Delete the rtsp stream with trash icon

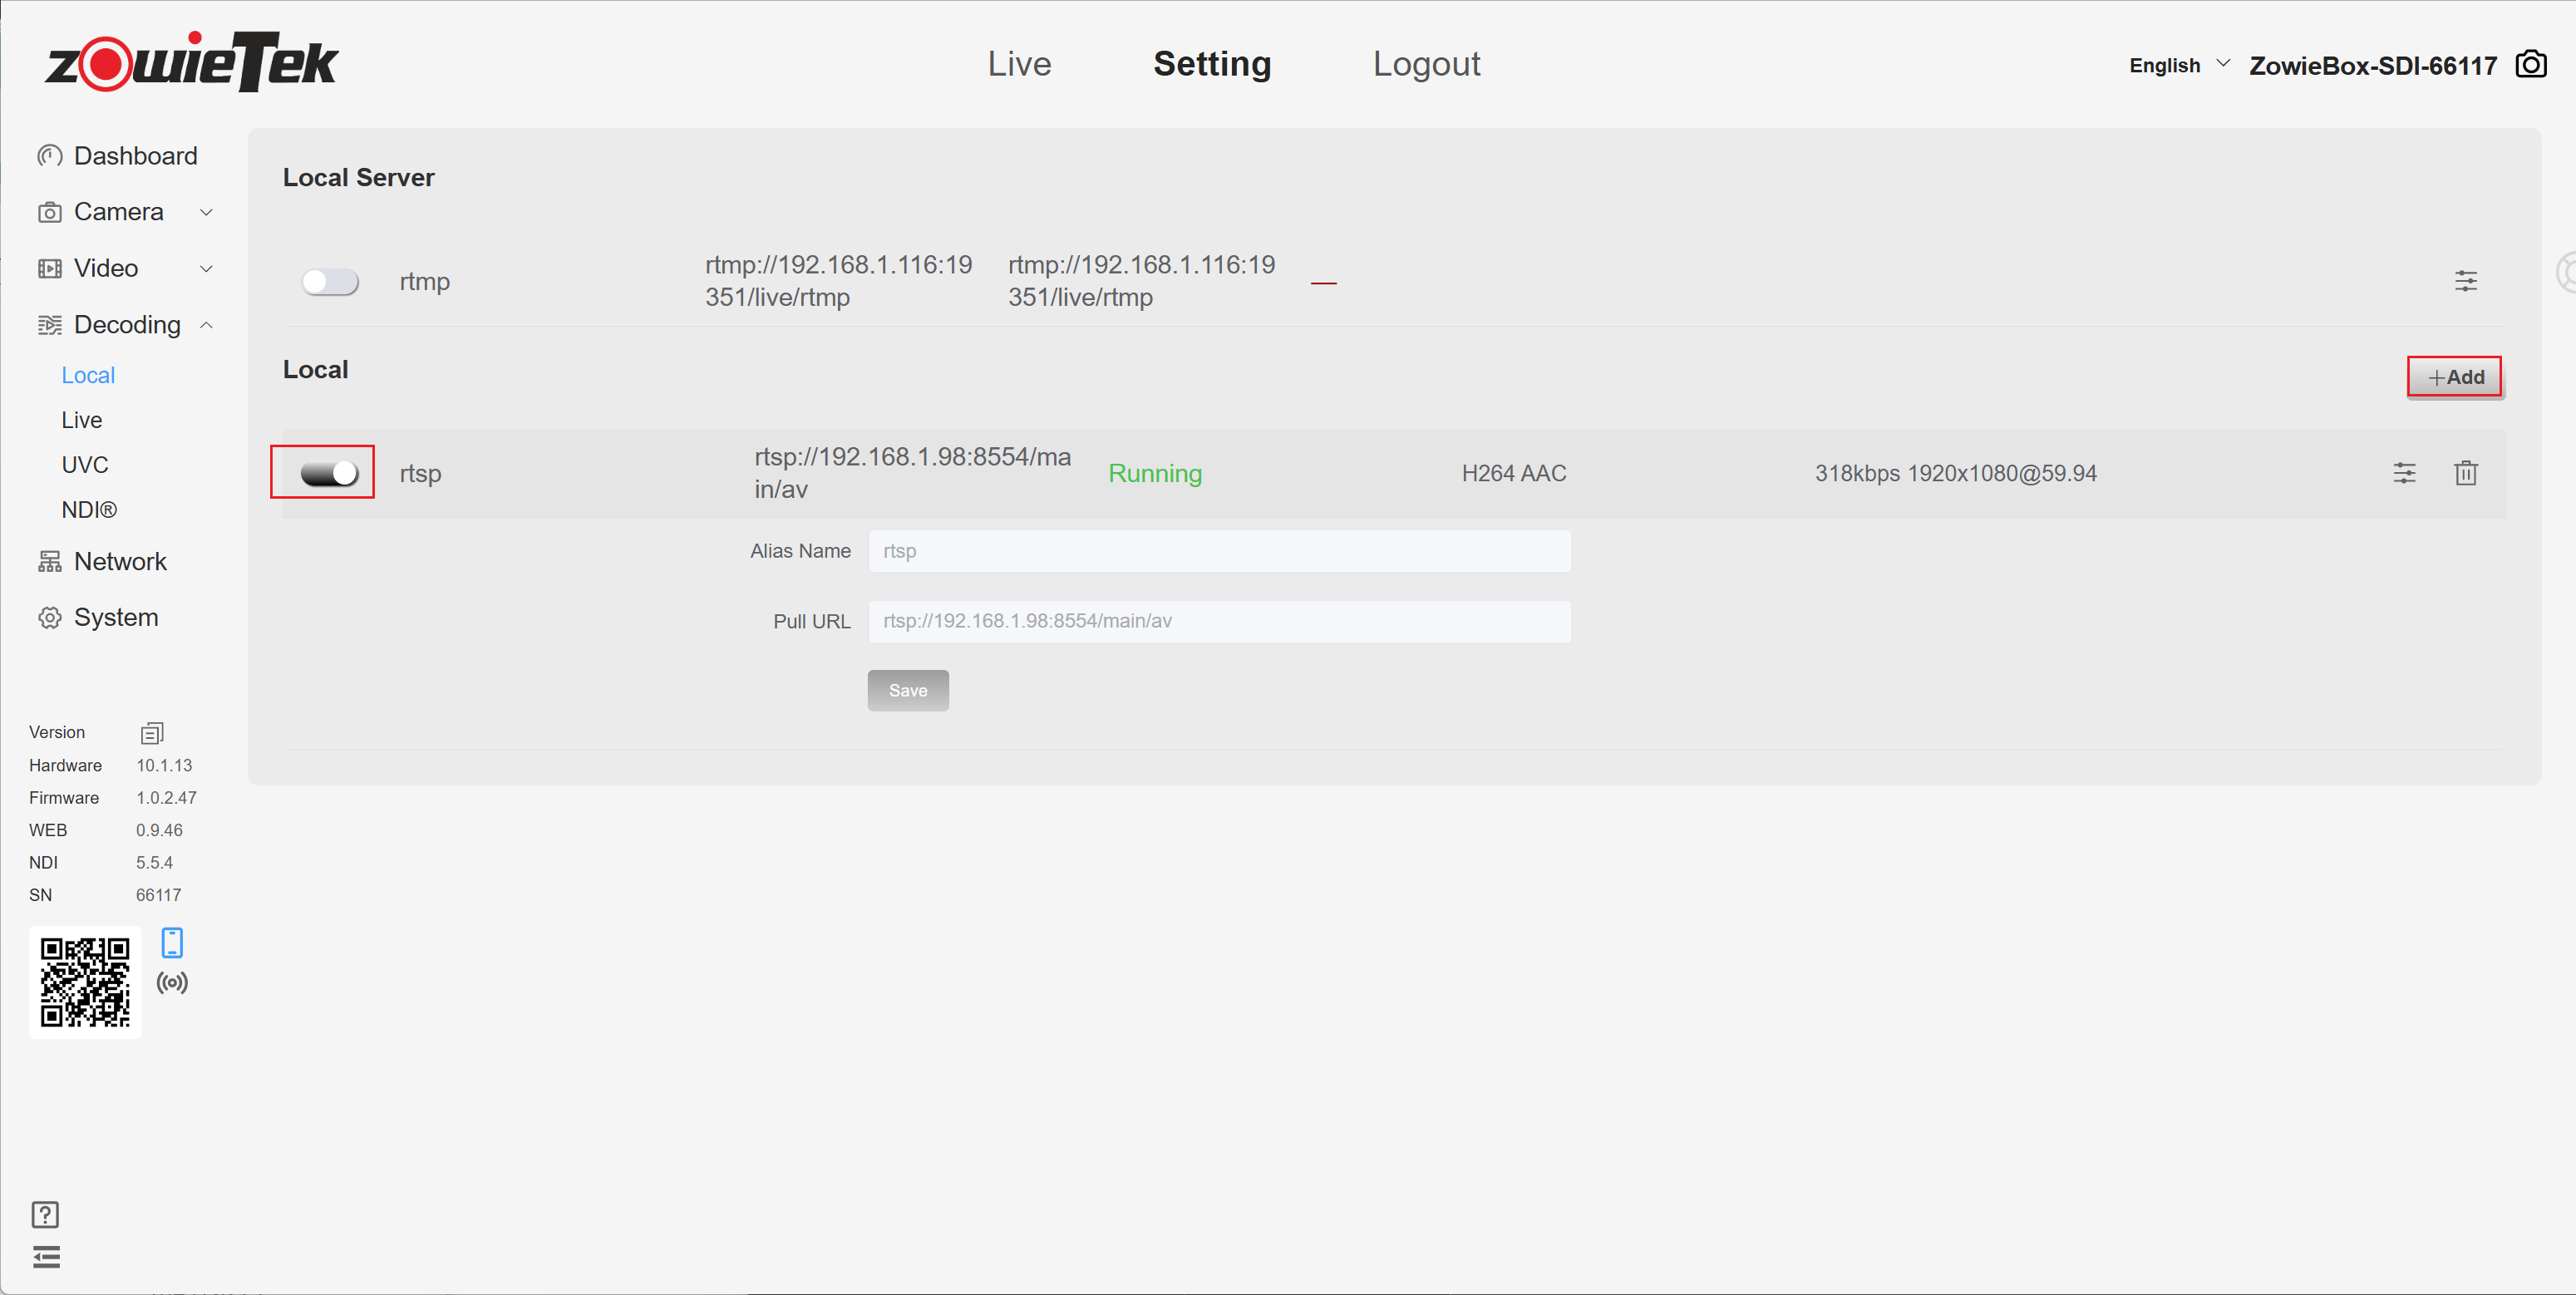coord(2465,473)
